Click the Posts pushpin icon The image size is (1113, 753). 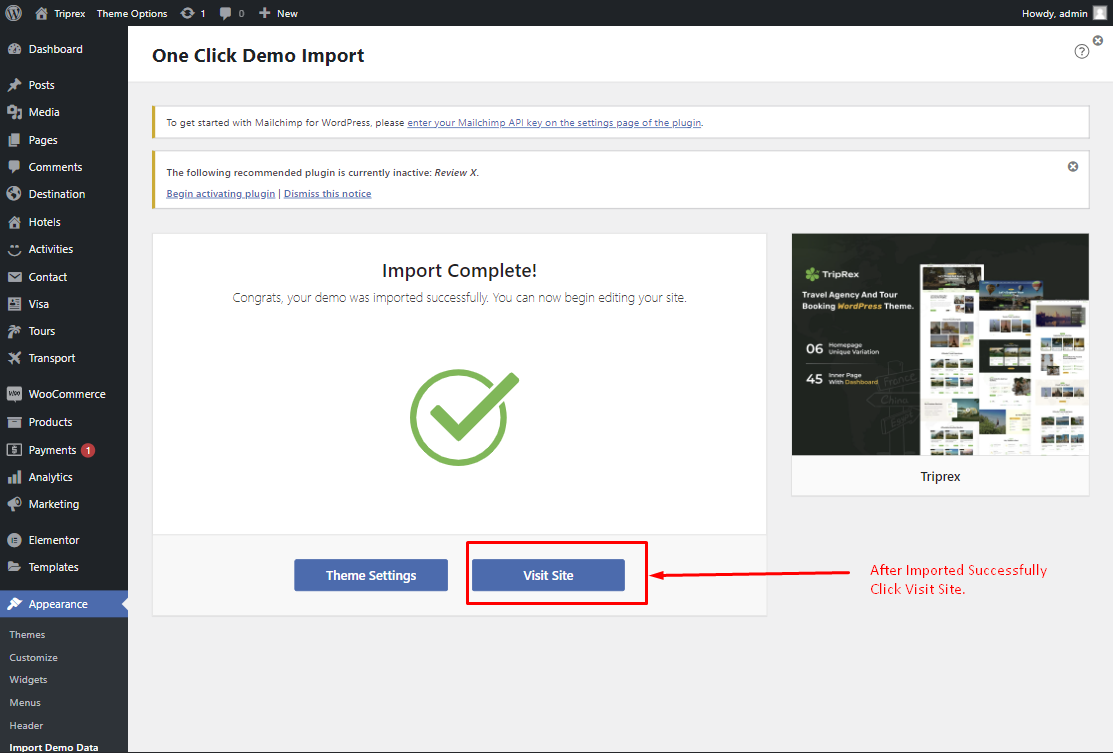(14, 84)
